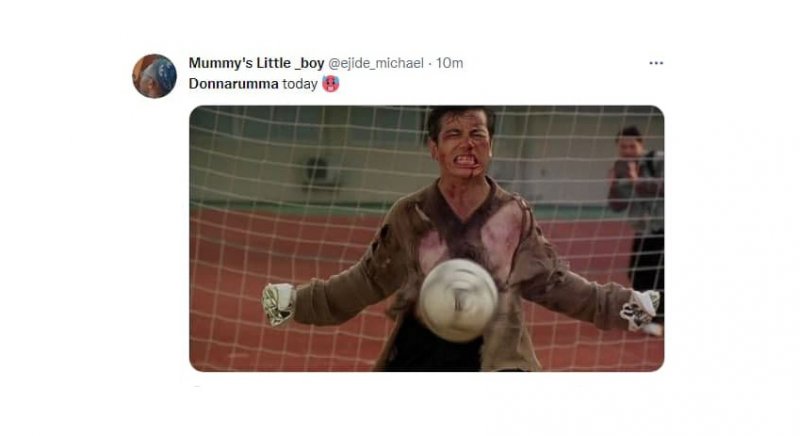
Task: Click the bold Donnarumma word in tweet
Action: (x=234, y=84)
